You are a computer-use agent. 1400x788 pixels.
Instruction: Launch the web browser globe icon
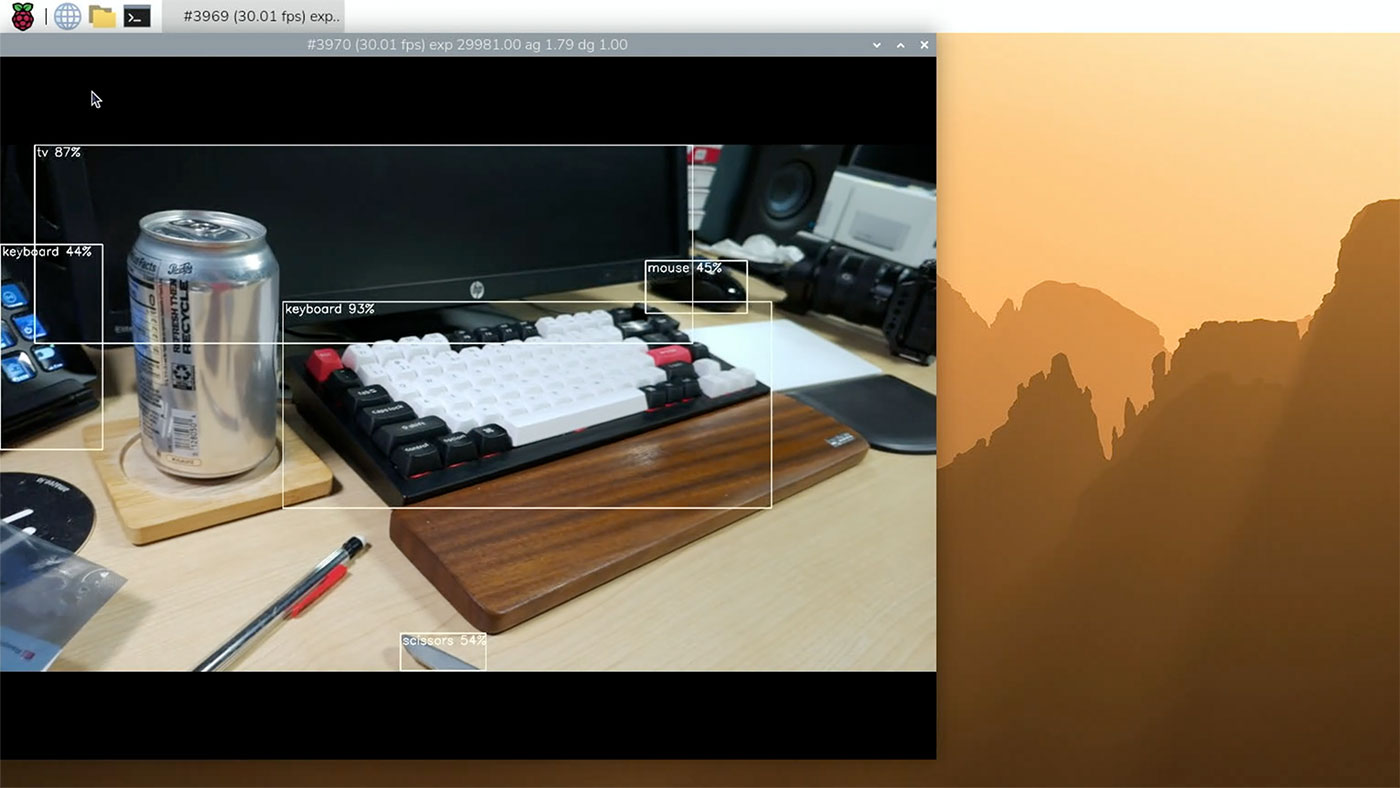(x=67, y=16)
